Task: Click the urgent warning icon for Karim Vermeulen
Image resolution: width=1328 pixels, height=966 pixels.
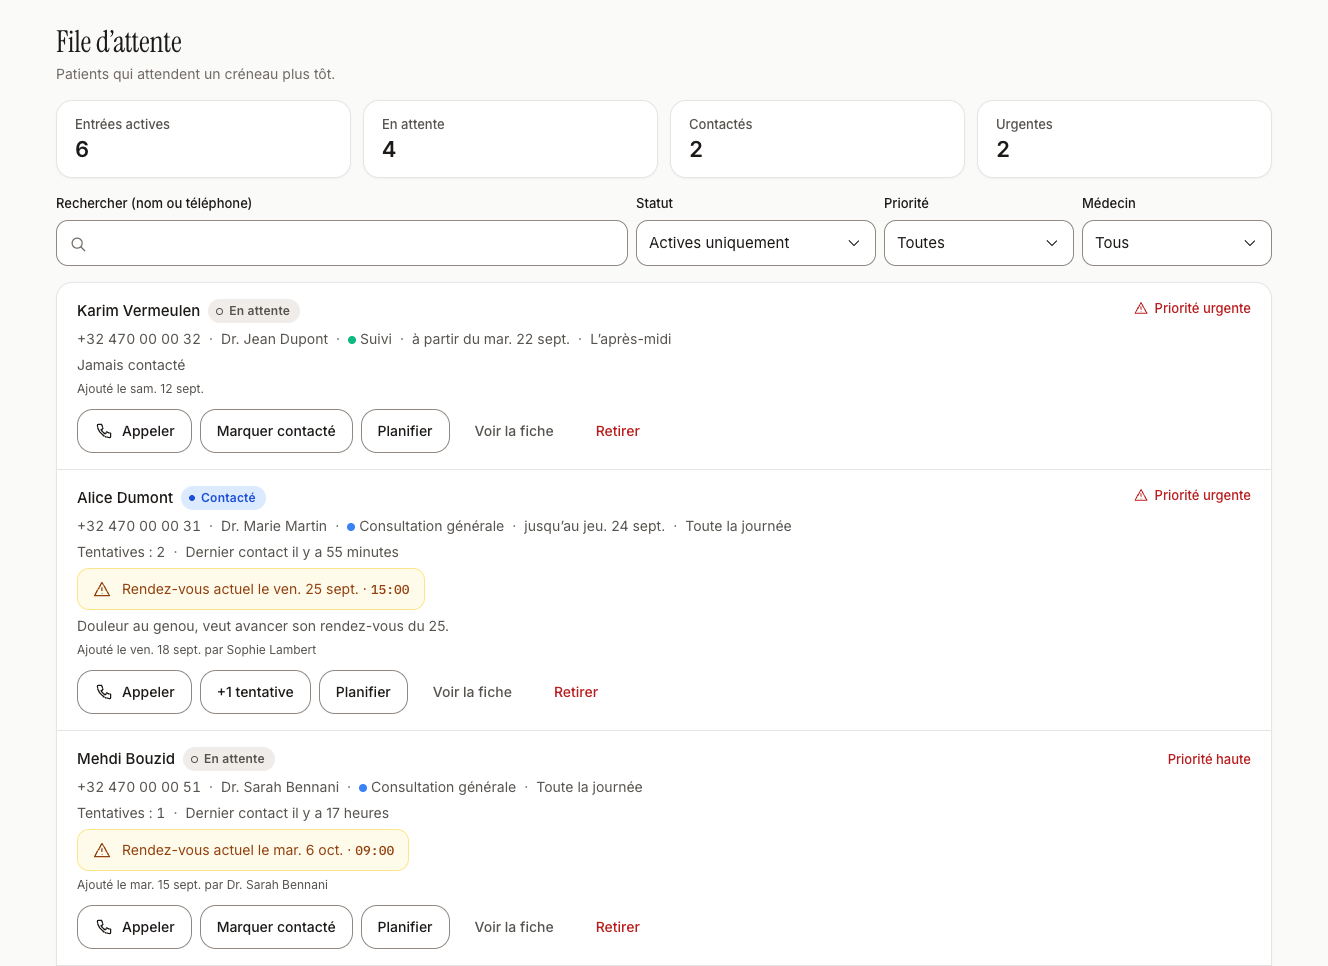Action: 1141,308
